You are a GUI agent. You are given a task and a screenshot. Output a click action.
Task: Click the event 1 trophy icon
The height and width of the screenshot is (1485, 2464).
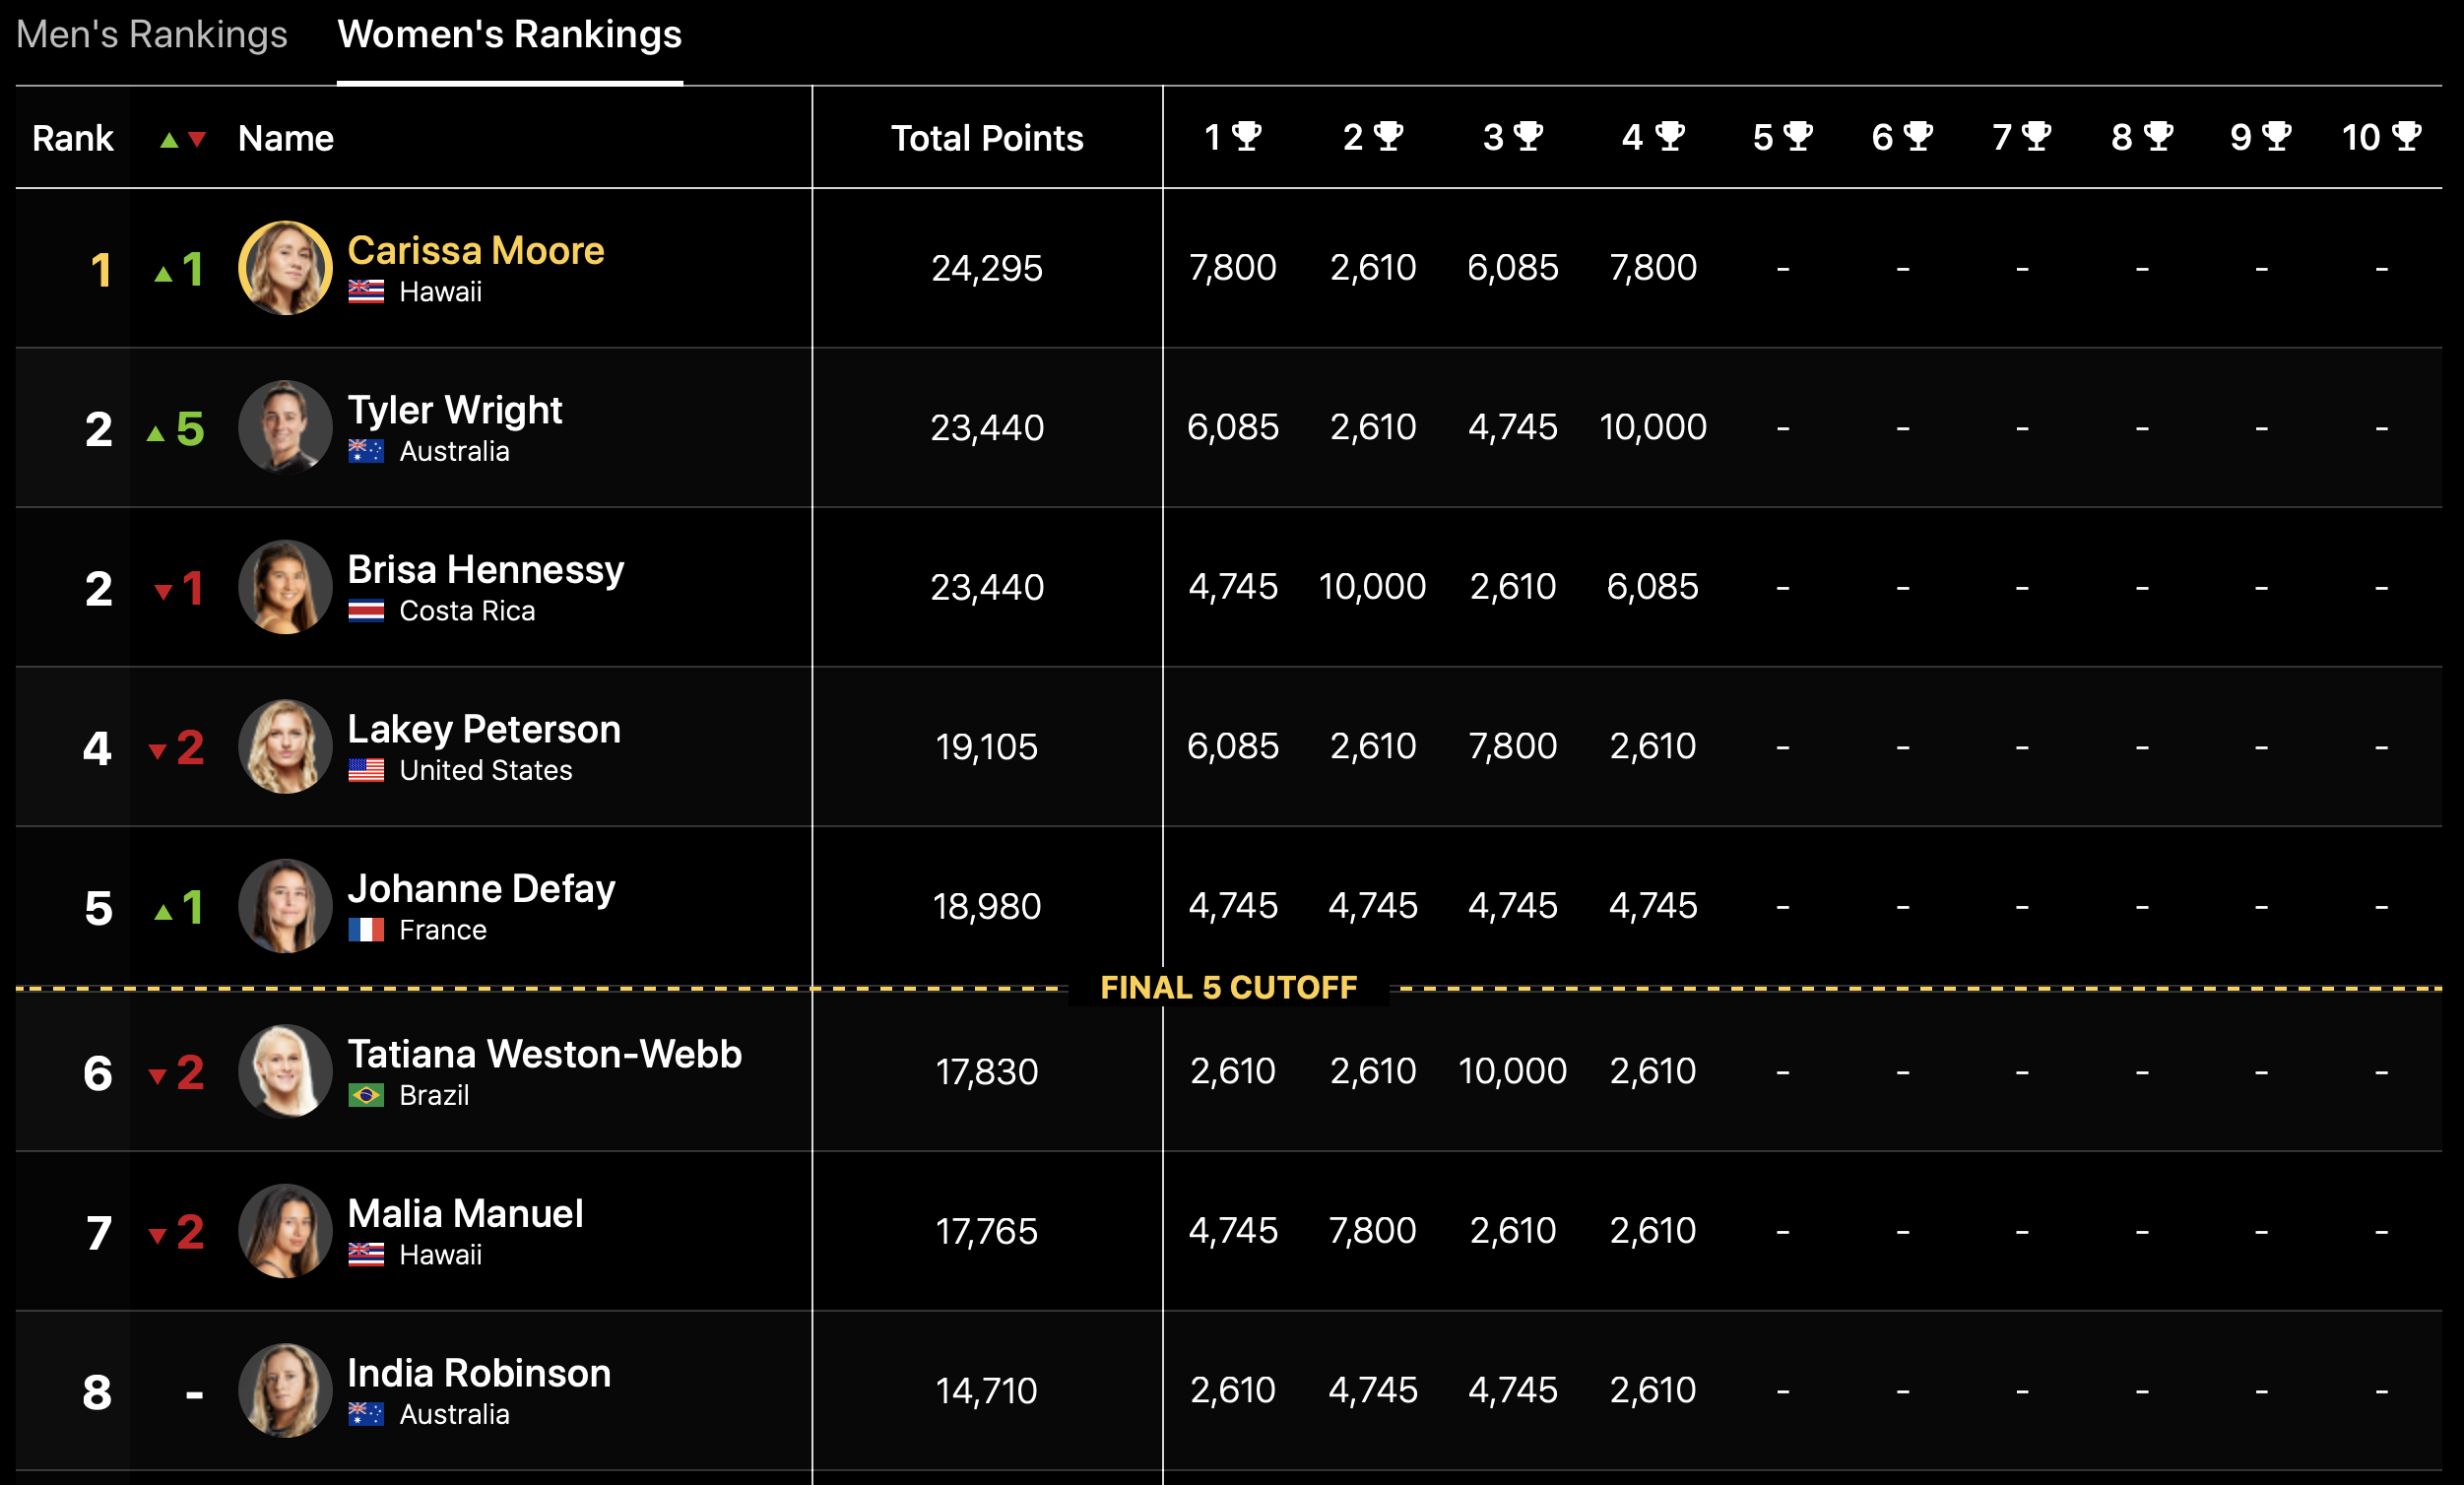click(x=1246, y=136)
